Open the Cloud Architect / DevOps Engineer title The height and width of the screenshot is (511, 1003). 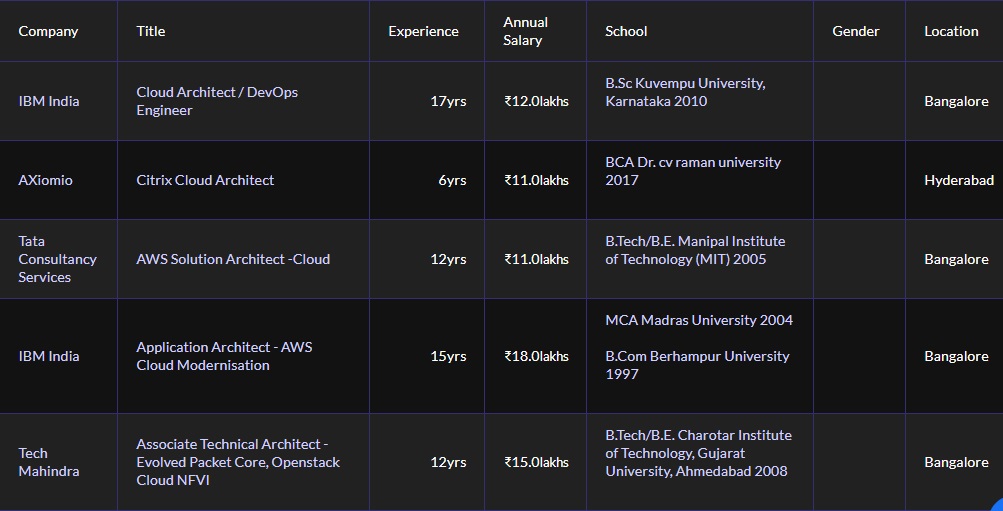pyautogui.click(x=217, y=101)
